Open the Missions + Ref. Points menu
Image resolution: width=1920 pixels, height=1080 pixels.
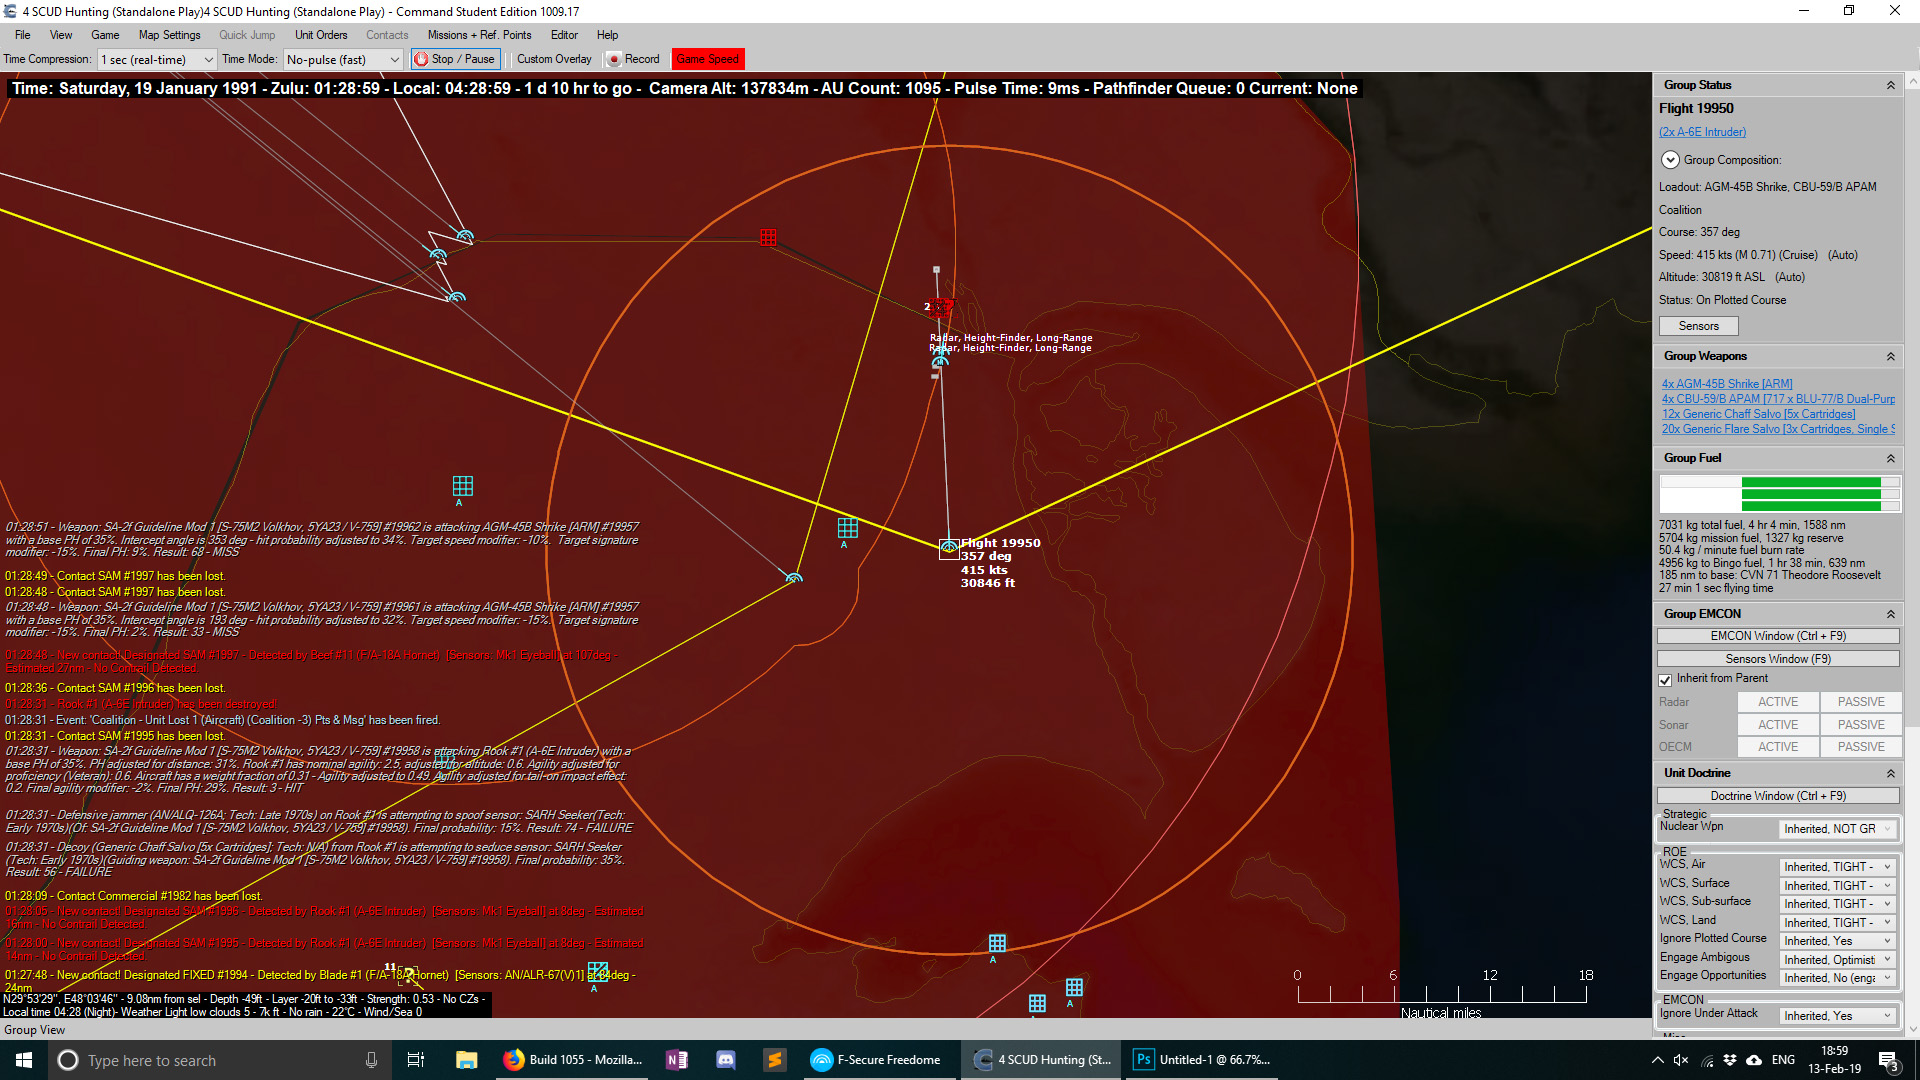point(479,34)
